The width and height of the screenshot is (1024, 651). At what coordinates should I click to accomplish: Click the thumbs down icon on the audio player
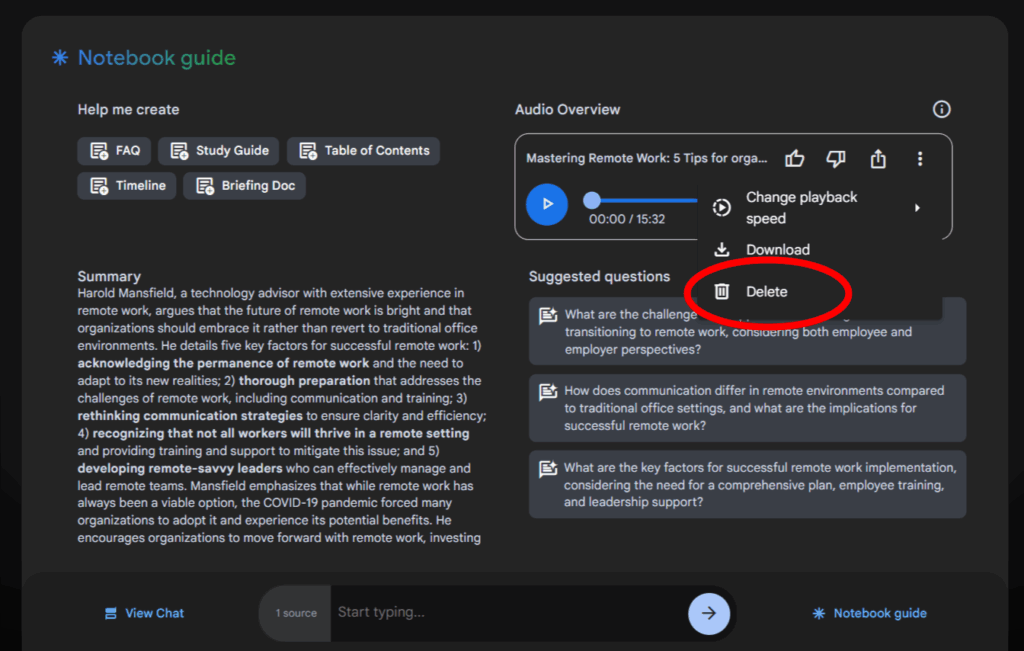pyautogui.click(x=836, y=158)
